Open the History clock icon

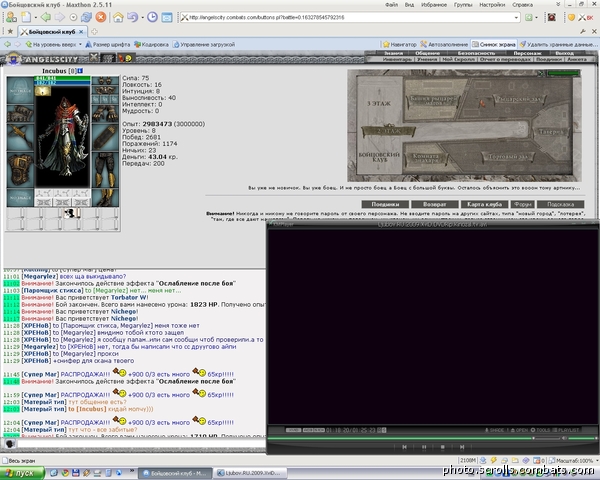point(152,17)
